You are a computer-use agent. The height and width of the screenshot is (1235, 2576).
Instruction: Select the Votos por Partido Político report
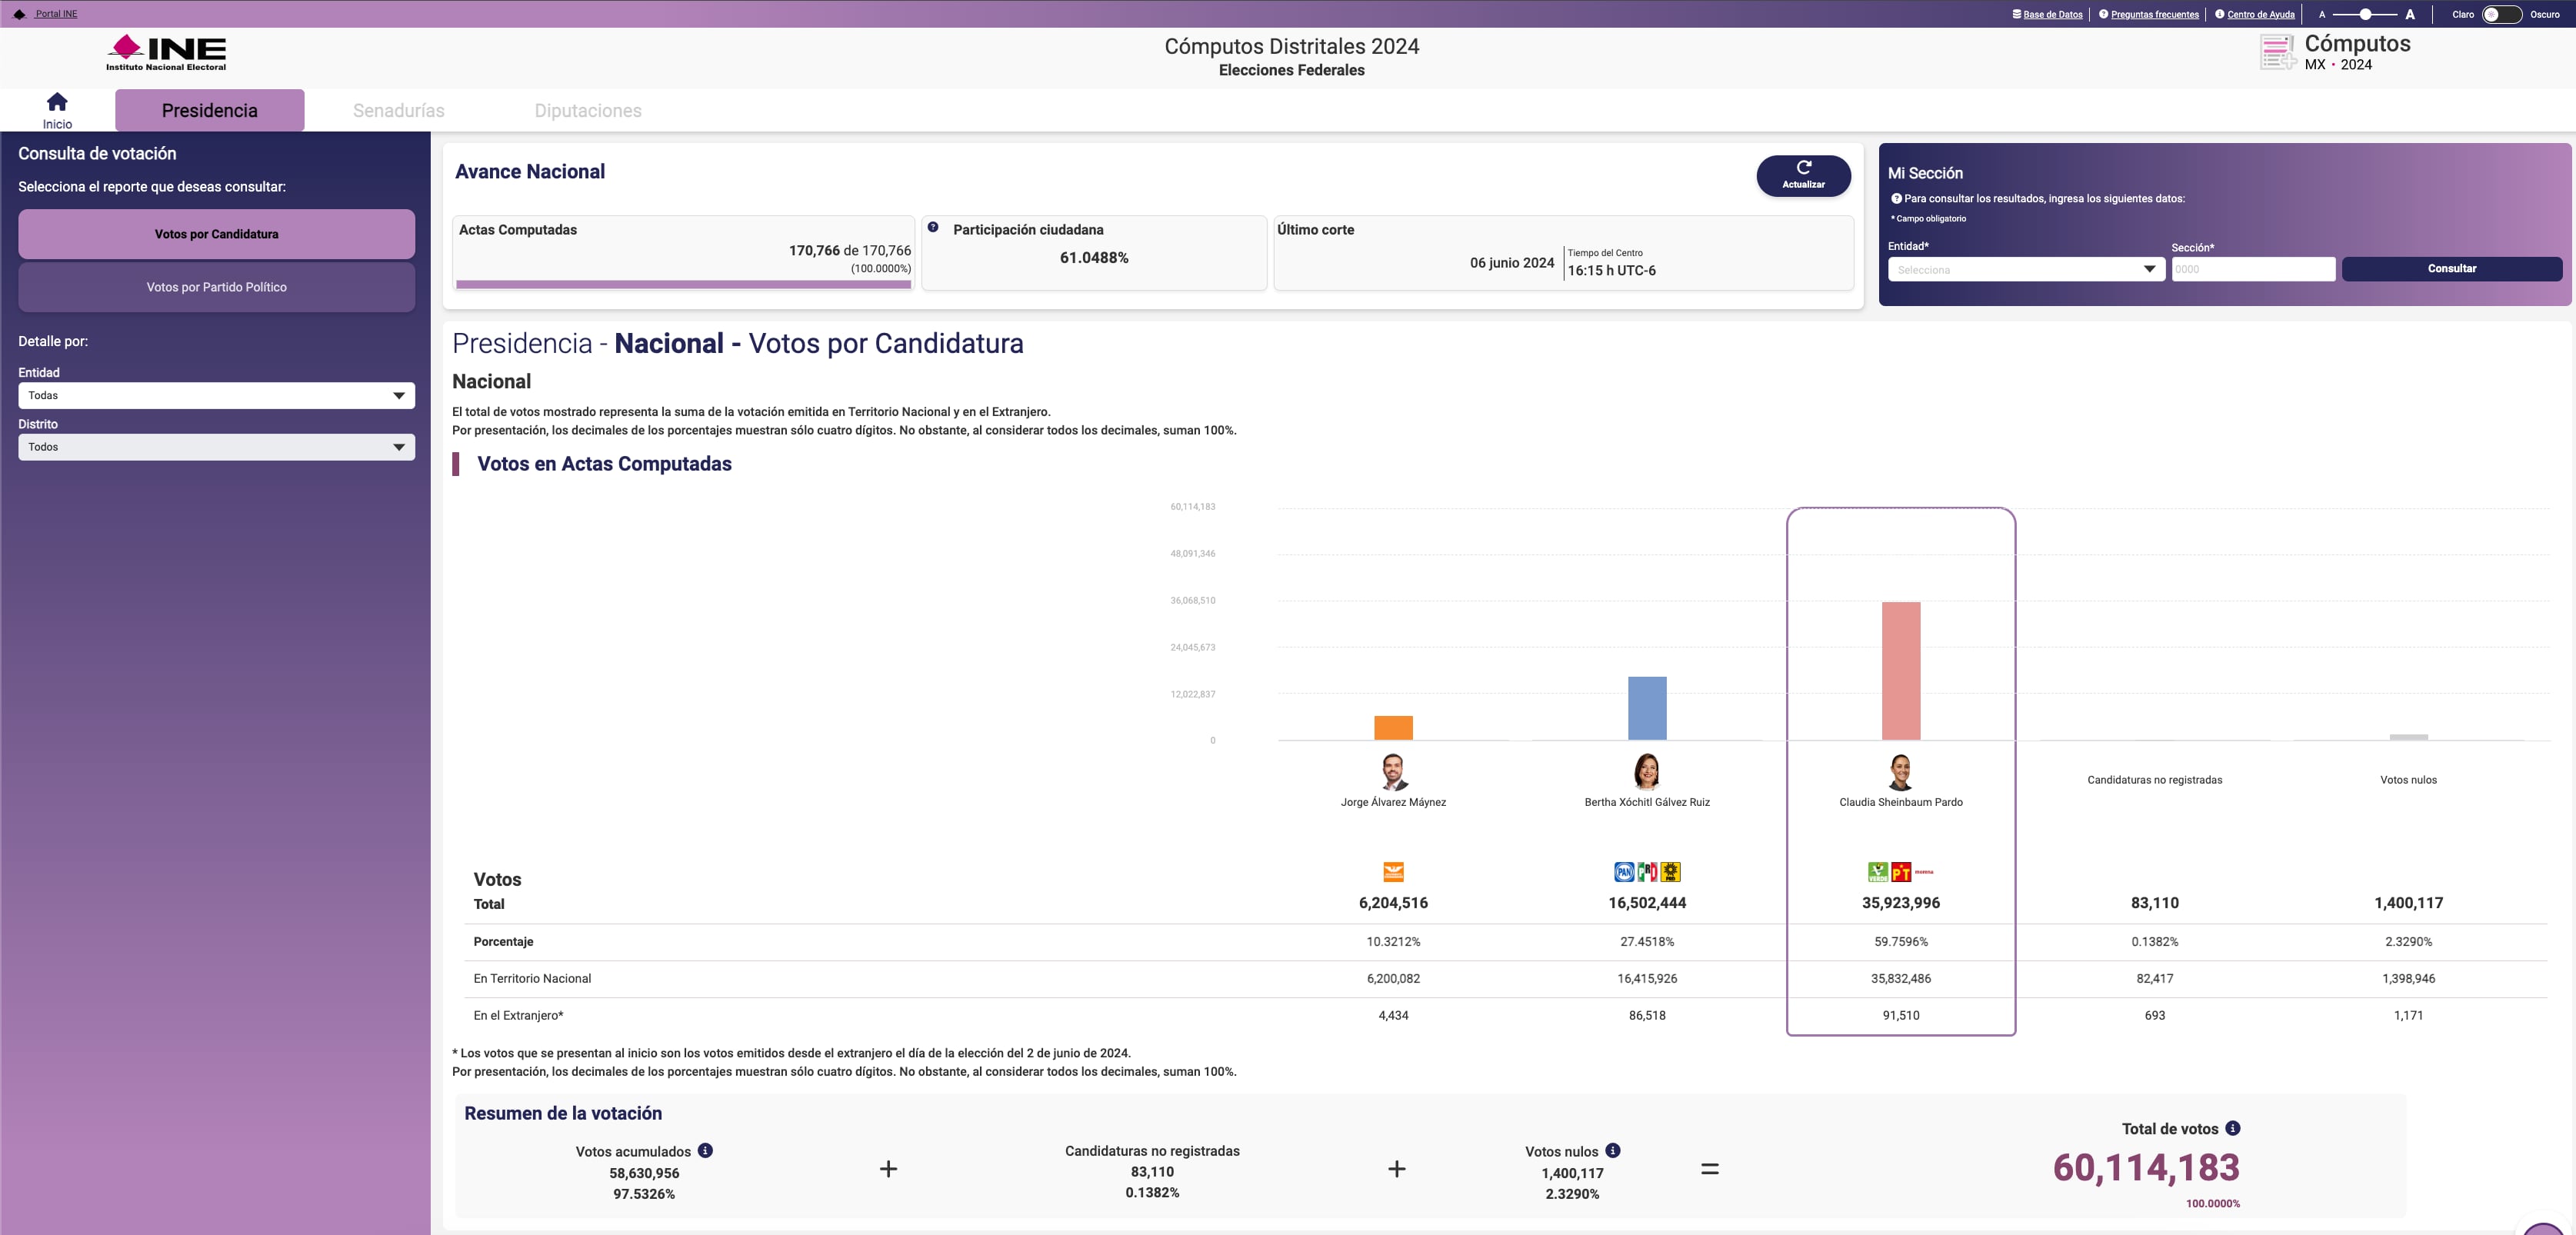tap(216, 287)
